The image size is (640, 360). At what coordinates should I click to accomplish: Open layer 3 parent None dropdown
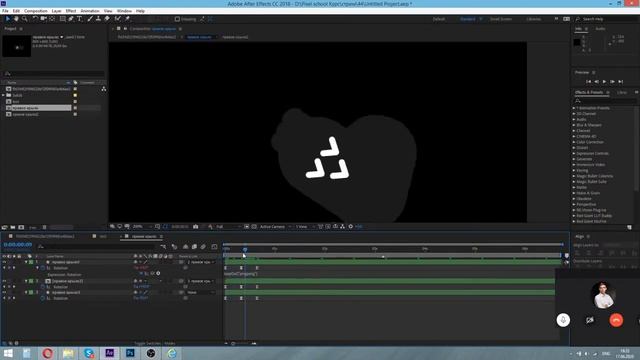pos(200,292)
